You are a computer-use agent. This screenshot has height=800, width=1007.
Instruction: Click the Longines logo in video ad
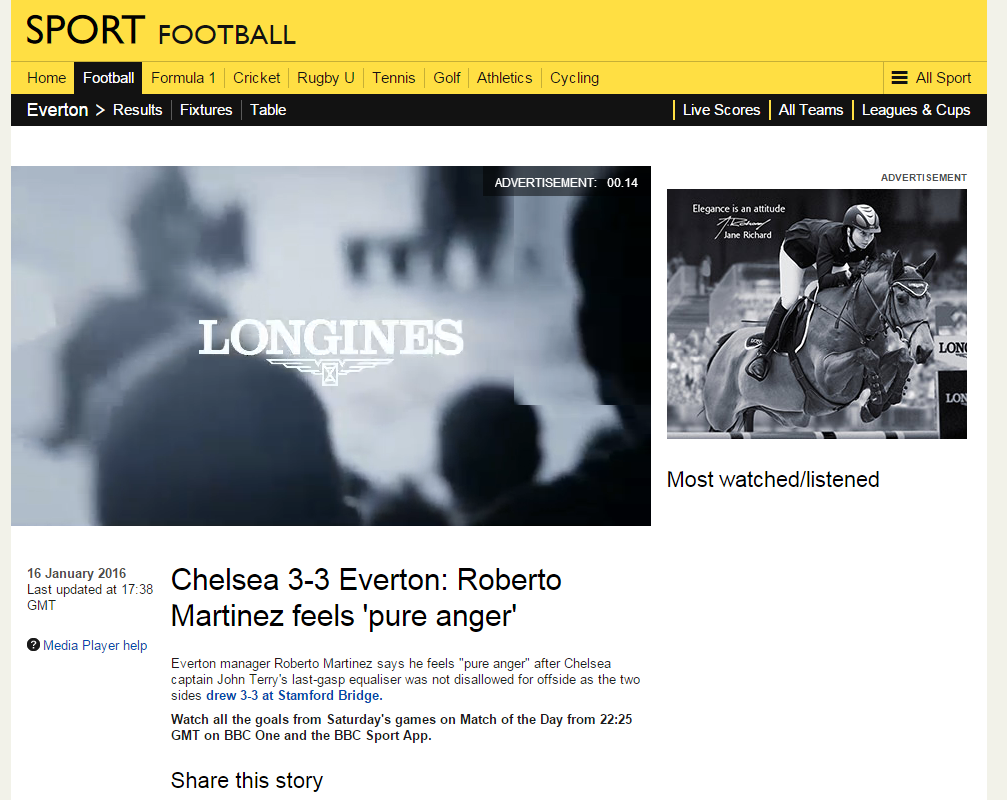pos(330,351)
